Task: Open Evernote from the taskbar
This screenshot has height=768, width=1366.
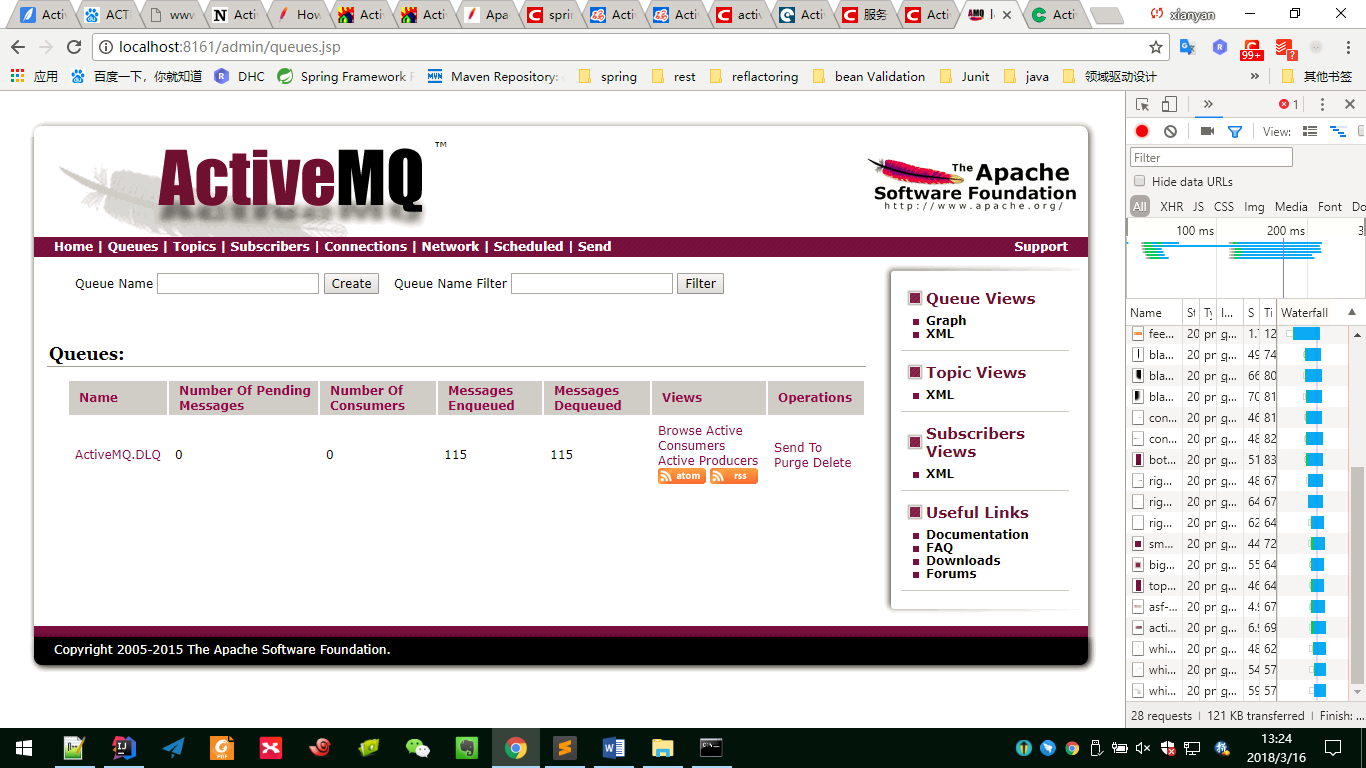Action: click(467, 747)
